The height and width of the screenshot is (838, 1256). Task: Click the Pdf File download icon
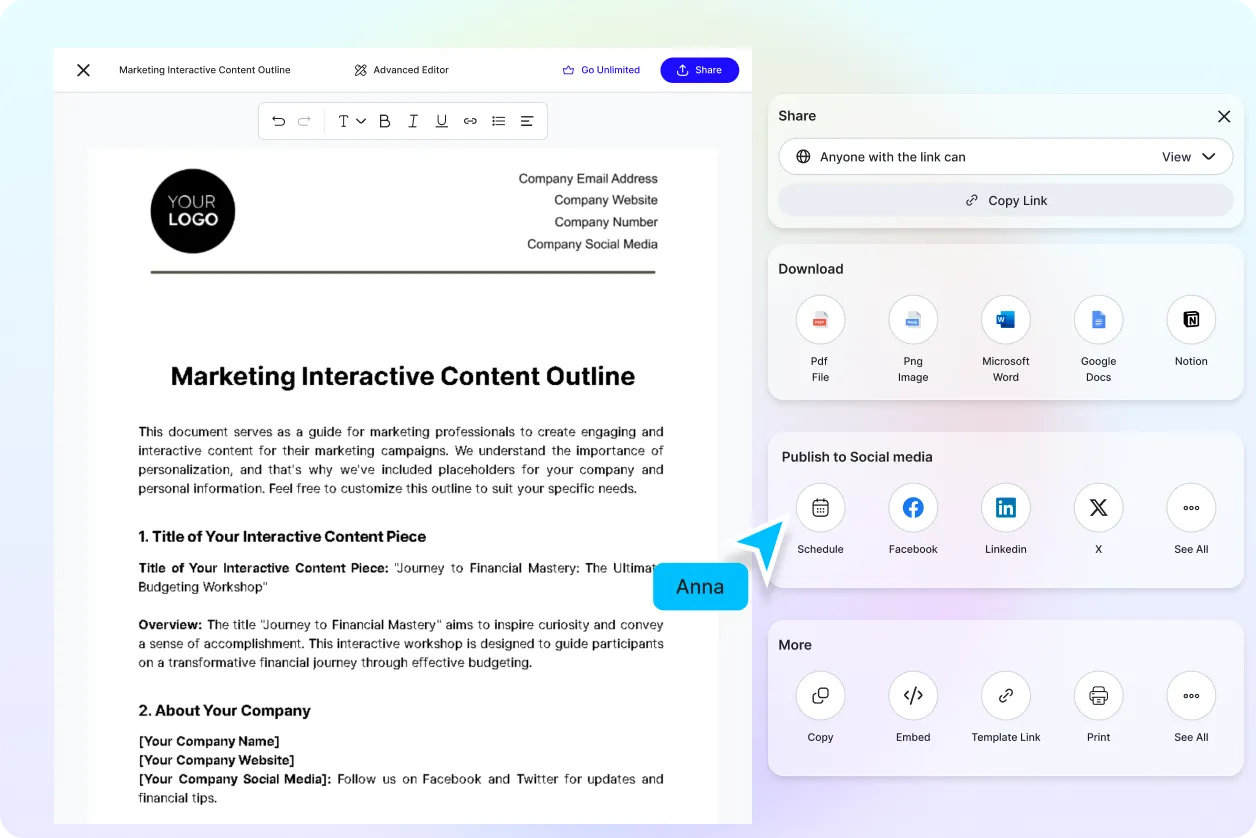pyautogui.click(x=820, y=320)
